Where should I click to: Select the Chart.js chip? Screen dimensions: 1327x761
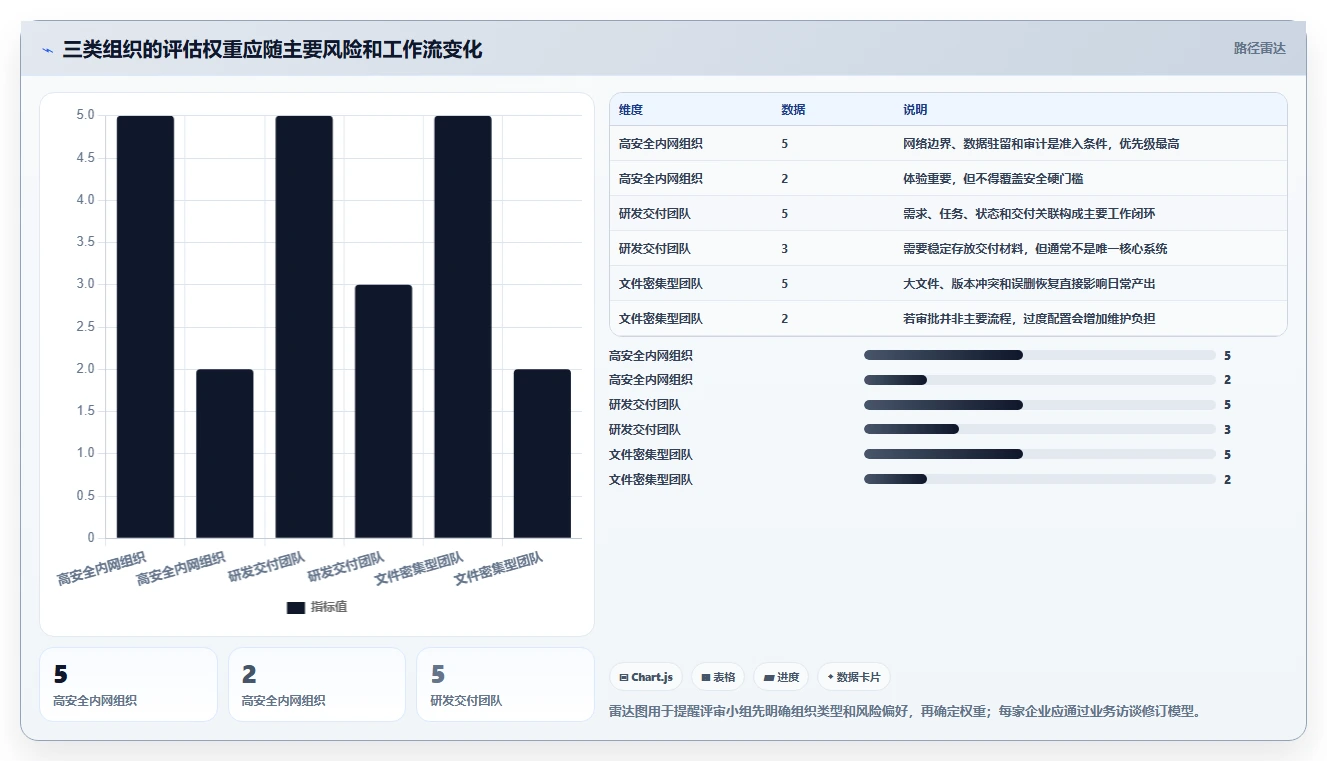pyautogui.click(x=646, y=677)
